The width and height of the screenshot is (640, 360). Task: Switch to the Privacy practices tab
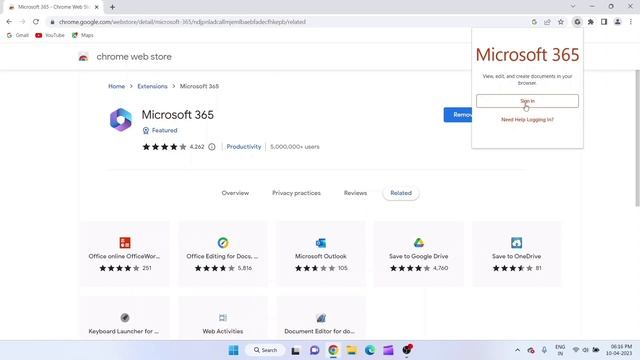[296, 193]
